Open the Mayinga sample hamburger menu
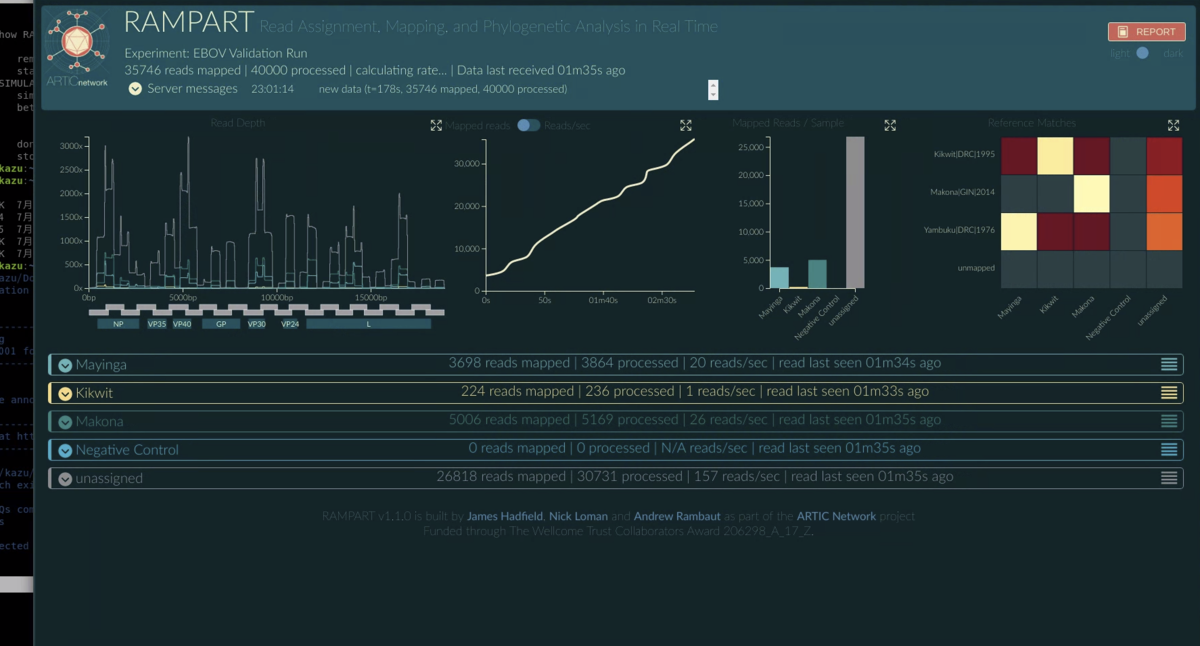The height and width of the screenshot is (646, 1200). (1169, 365)
